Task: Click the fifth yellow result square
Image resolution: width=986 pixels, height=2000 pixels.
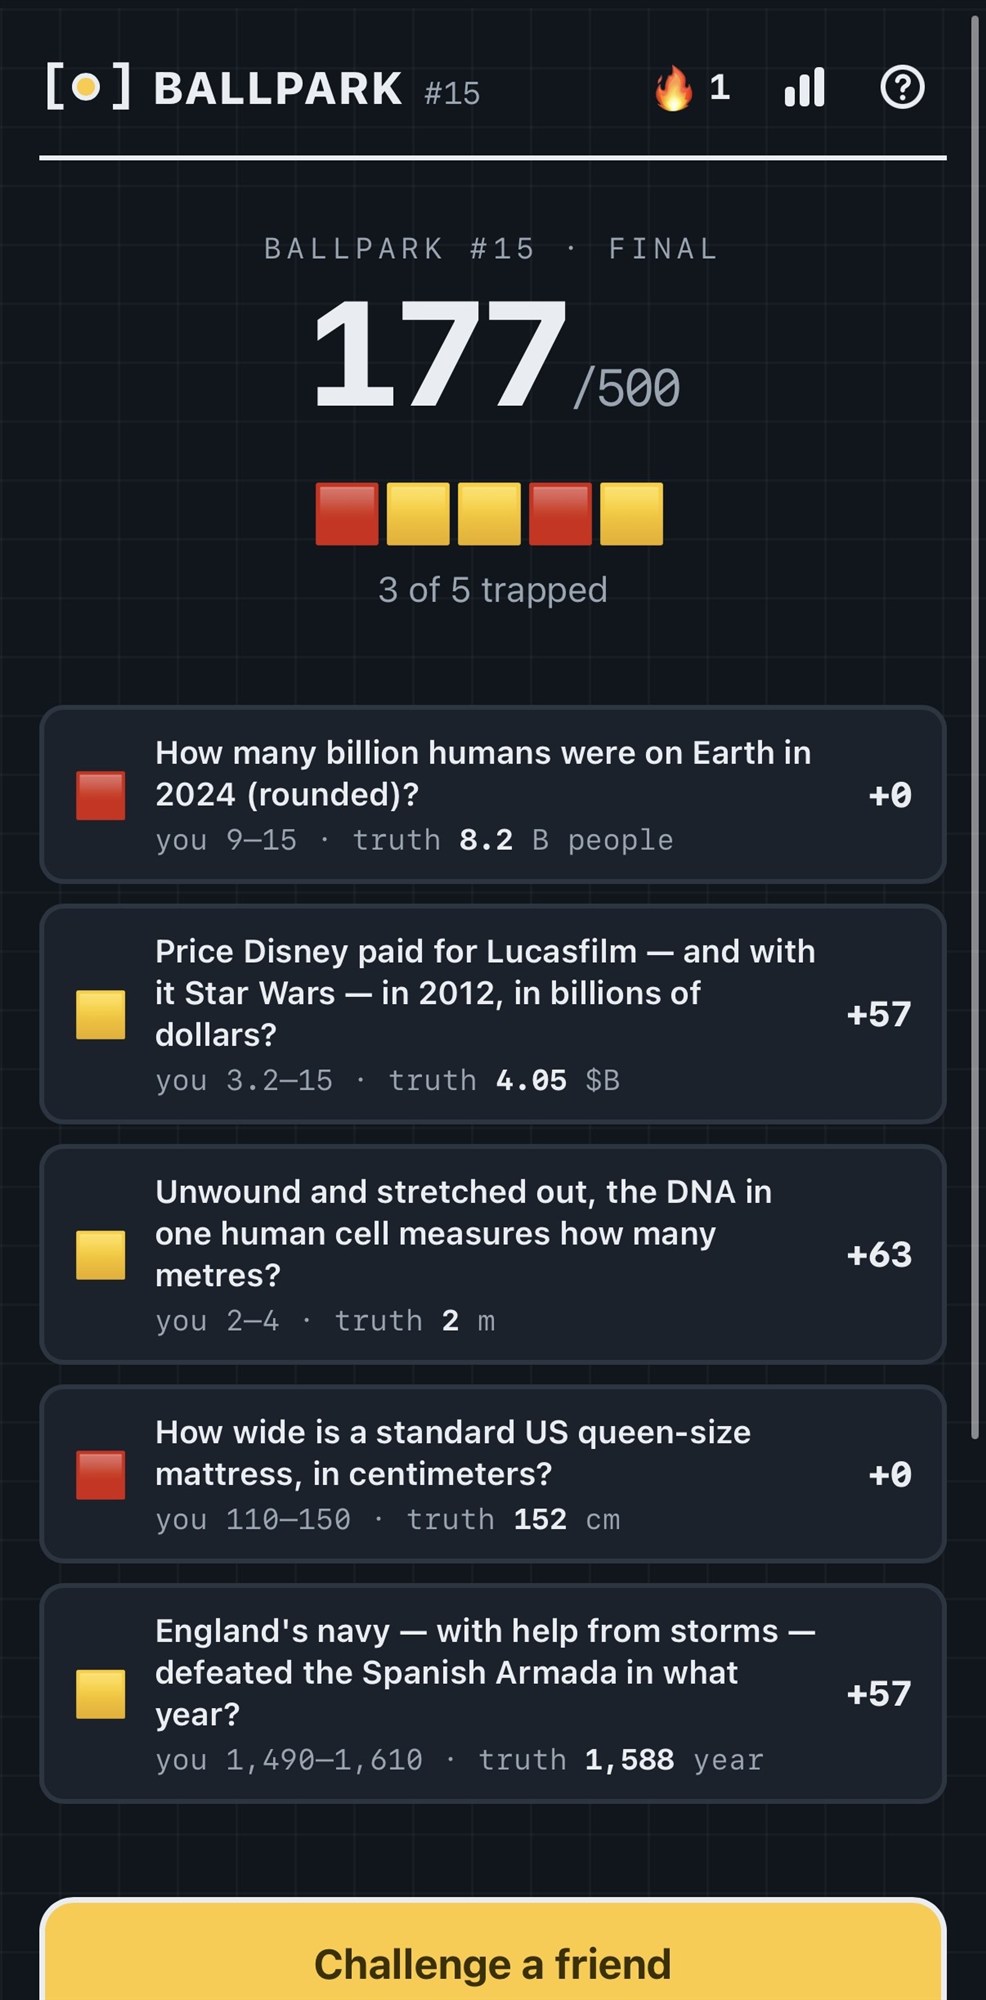Action: point(631,514)
